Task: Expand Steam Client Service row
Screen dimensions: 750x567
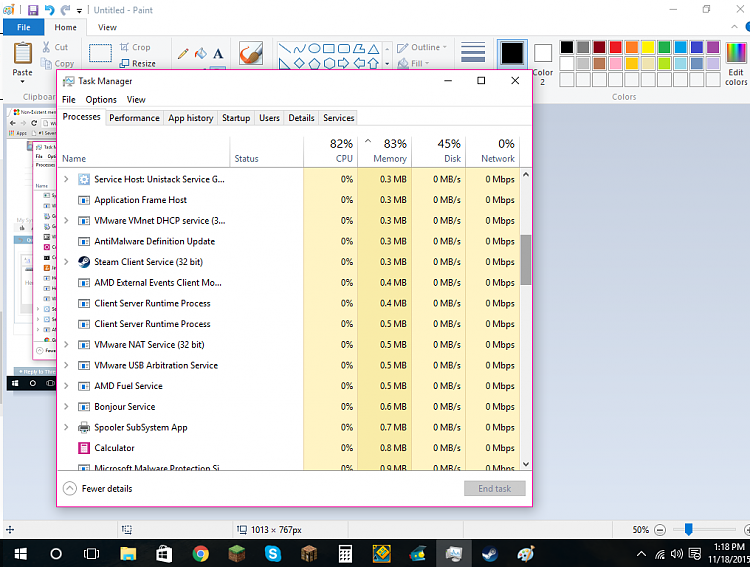Action: 66,262
